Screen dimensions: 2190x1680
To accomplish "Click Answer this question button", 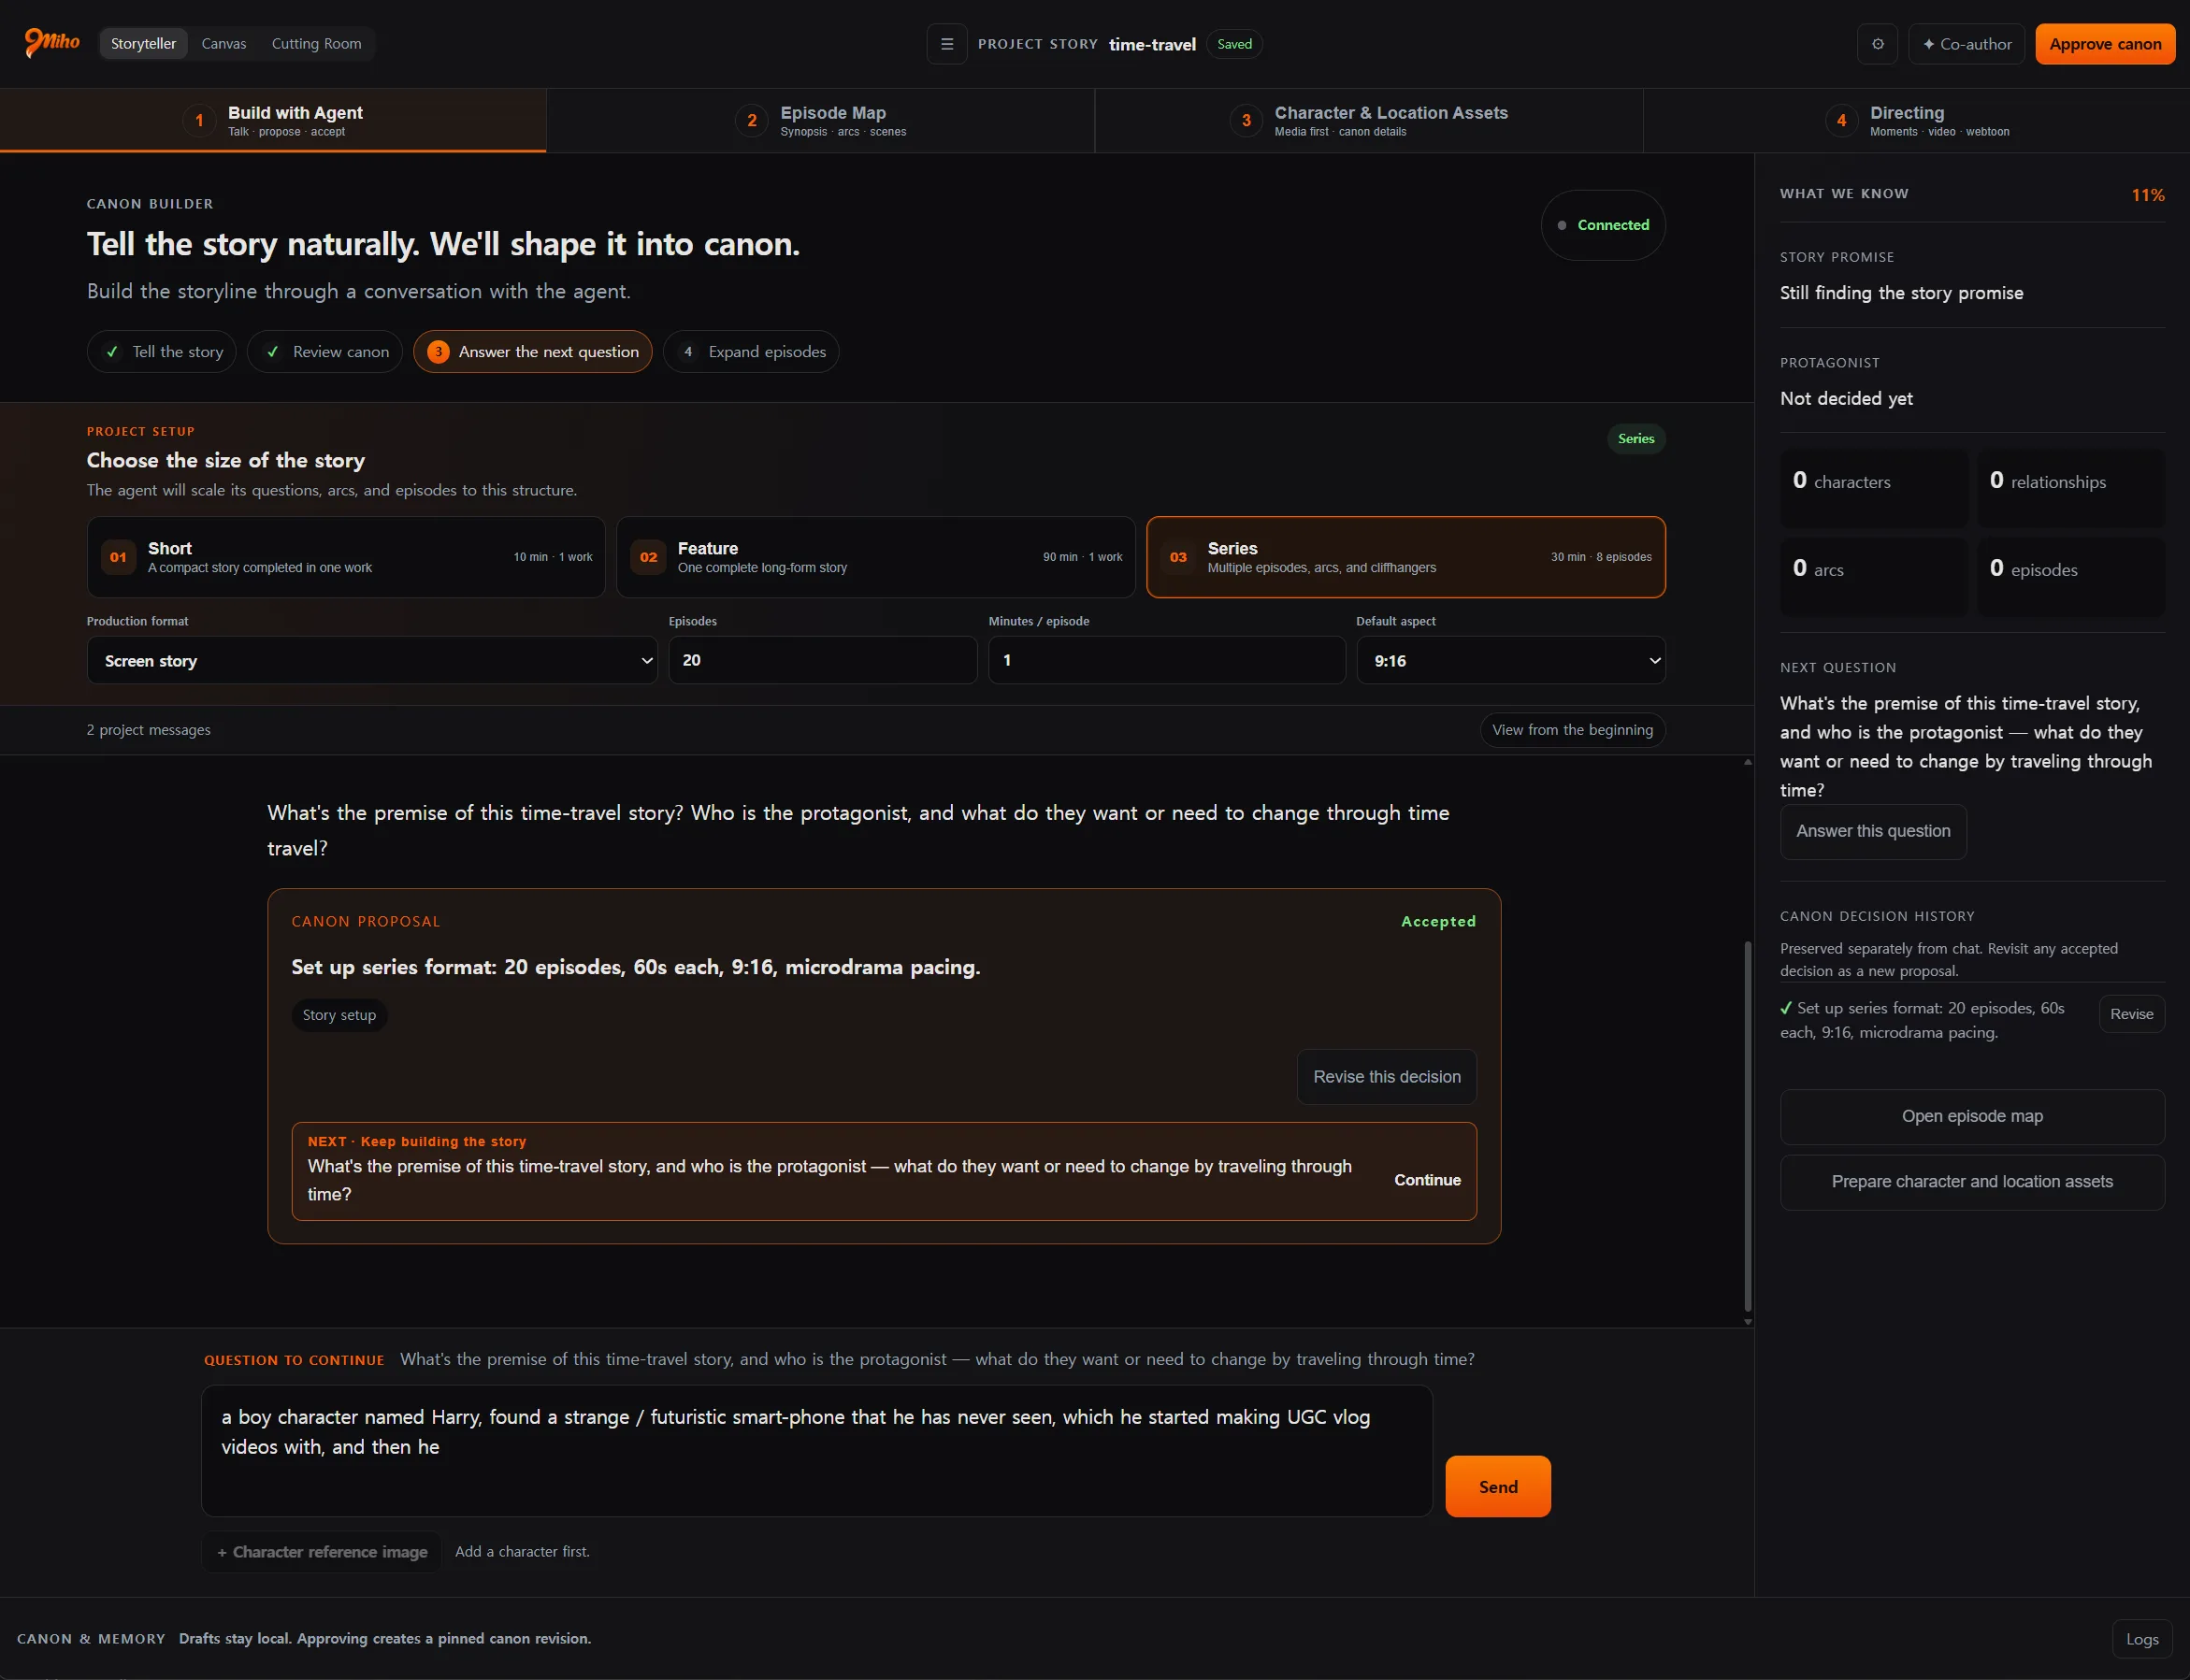I will point(1873,832).
